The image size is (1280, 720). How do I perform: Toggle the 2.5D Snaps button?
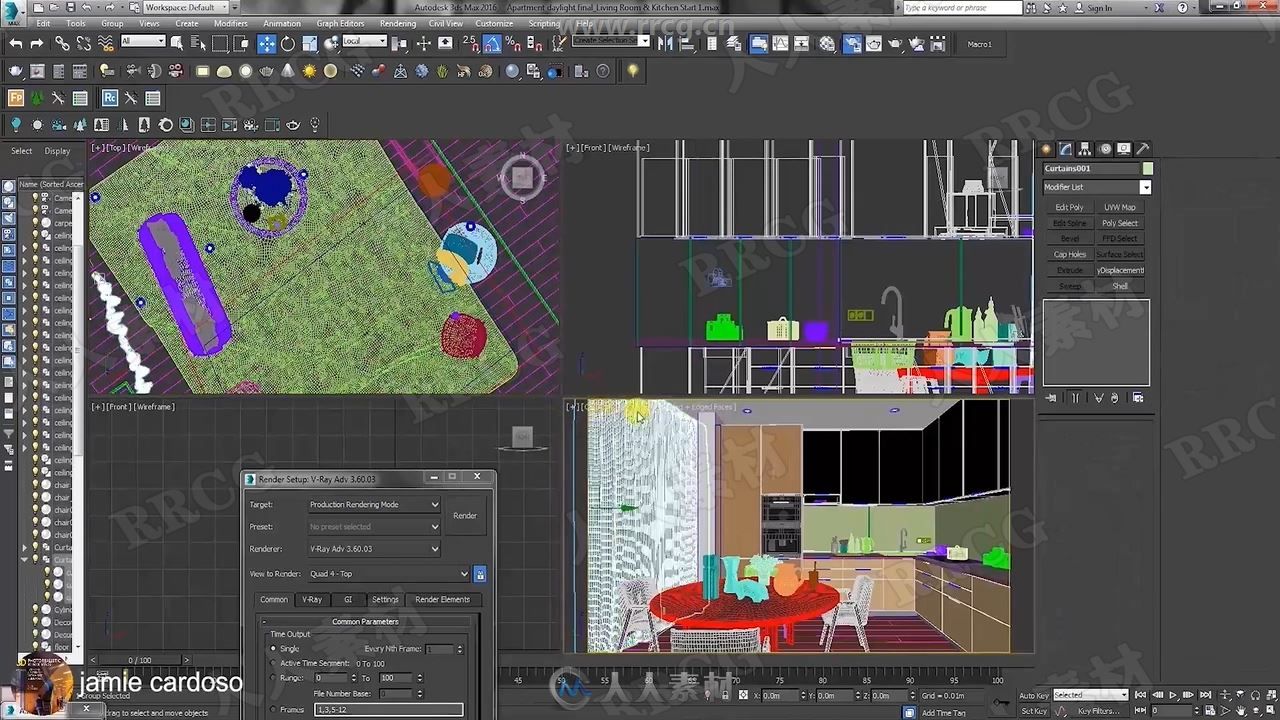(470, 43)
